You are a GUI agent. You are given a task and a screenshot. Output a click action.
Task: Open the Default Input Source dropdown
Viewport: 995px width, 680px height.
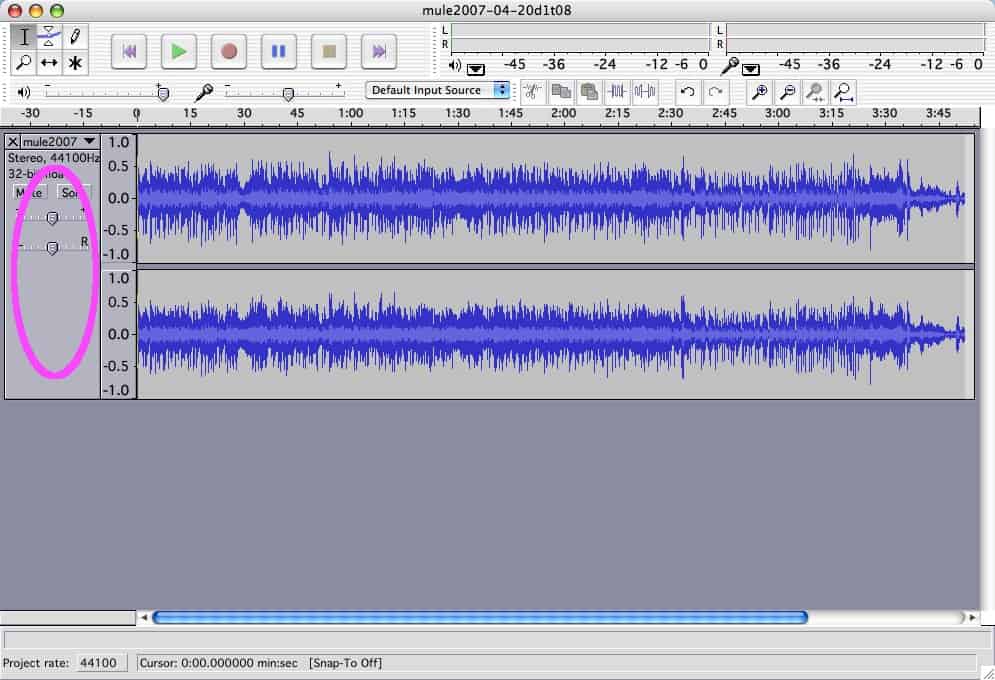point(439,90)
